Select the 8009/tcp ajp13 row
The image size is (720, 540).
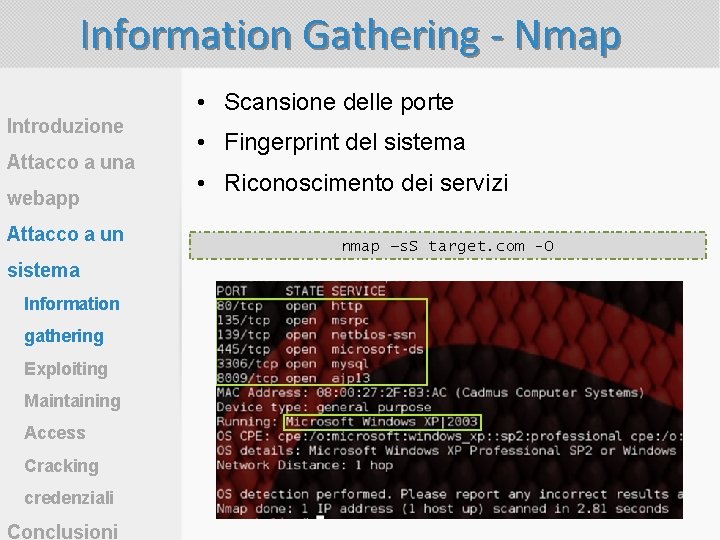[293, 378]
